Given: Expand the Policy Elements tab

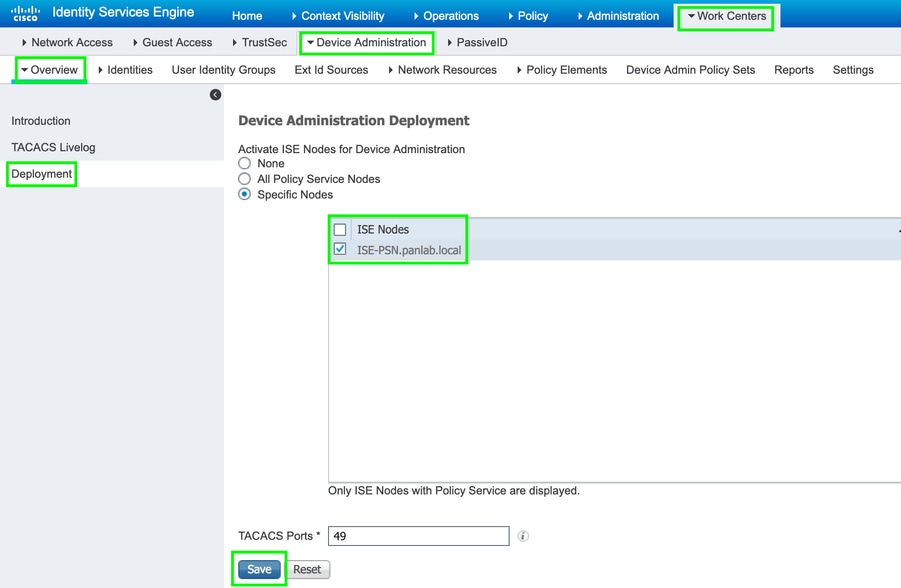Looking at the screenshot, I should 562,70.
